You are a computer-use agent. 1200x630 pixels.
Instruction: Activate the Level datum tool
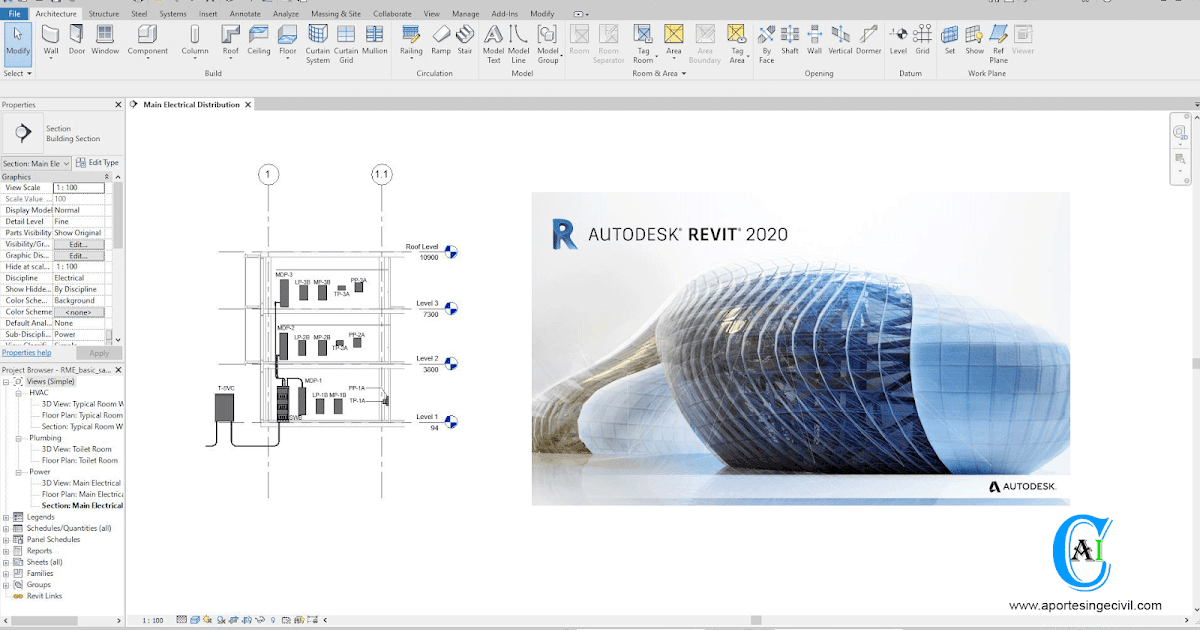pyautogui.click(x=898, y=40)
